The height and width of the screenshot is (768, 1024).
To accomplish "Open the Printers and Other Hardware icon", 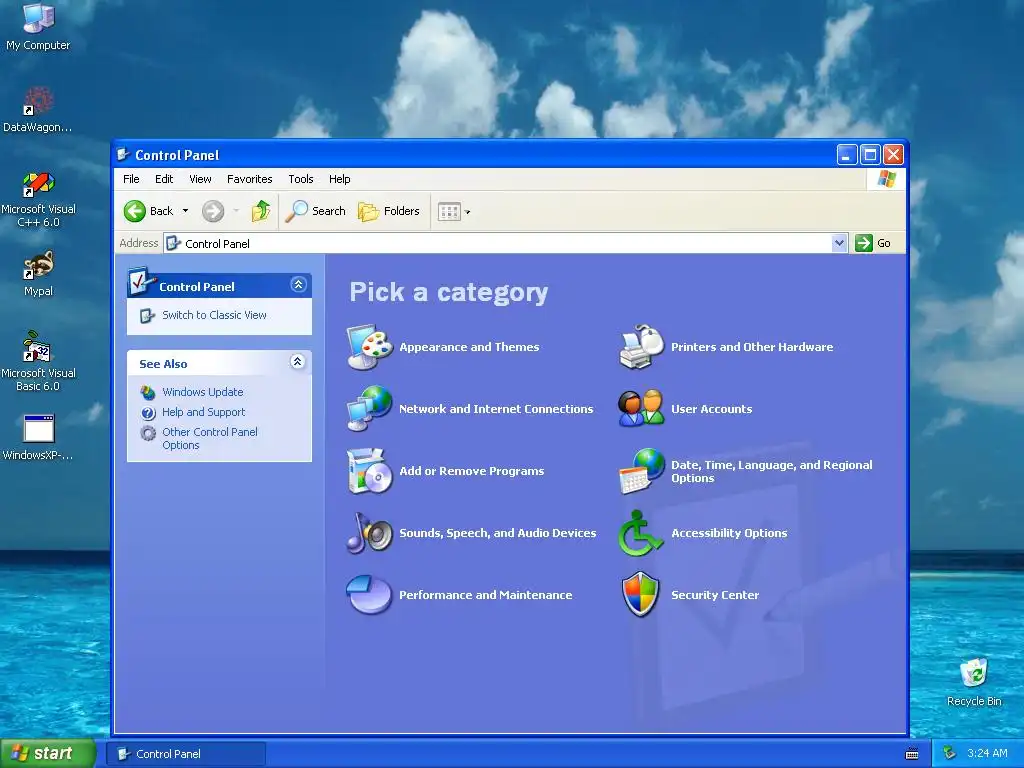I will (x=641, y=347).
